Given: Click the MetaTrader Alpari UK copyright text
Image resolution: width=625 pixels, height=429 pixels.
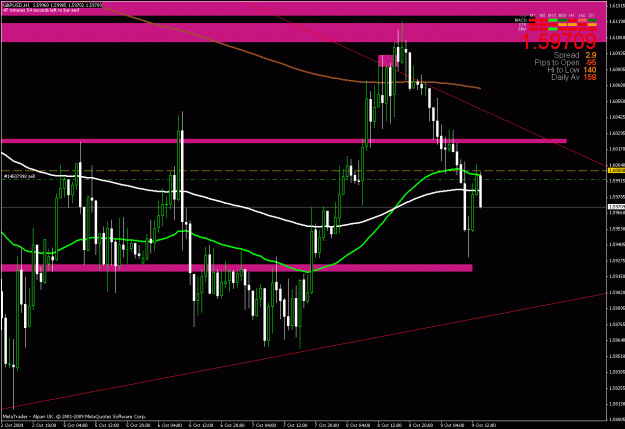Looking at the screenshot, I should (x=75, y=416).
